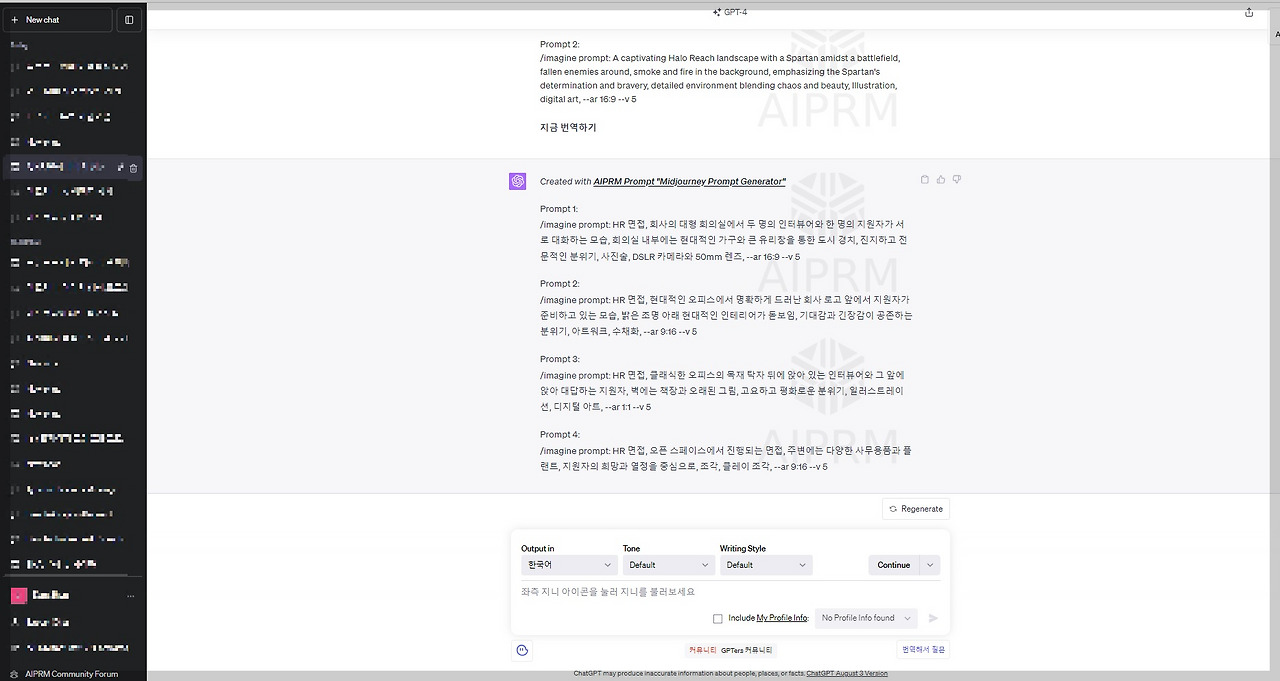Viewport: 1280px width, 681px height.
Task: Click the Writing Style label
Action: click(x=743, y=548)
